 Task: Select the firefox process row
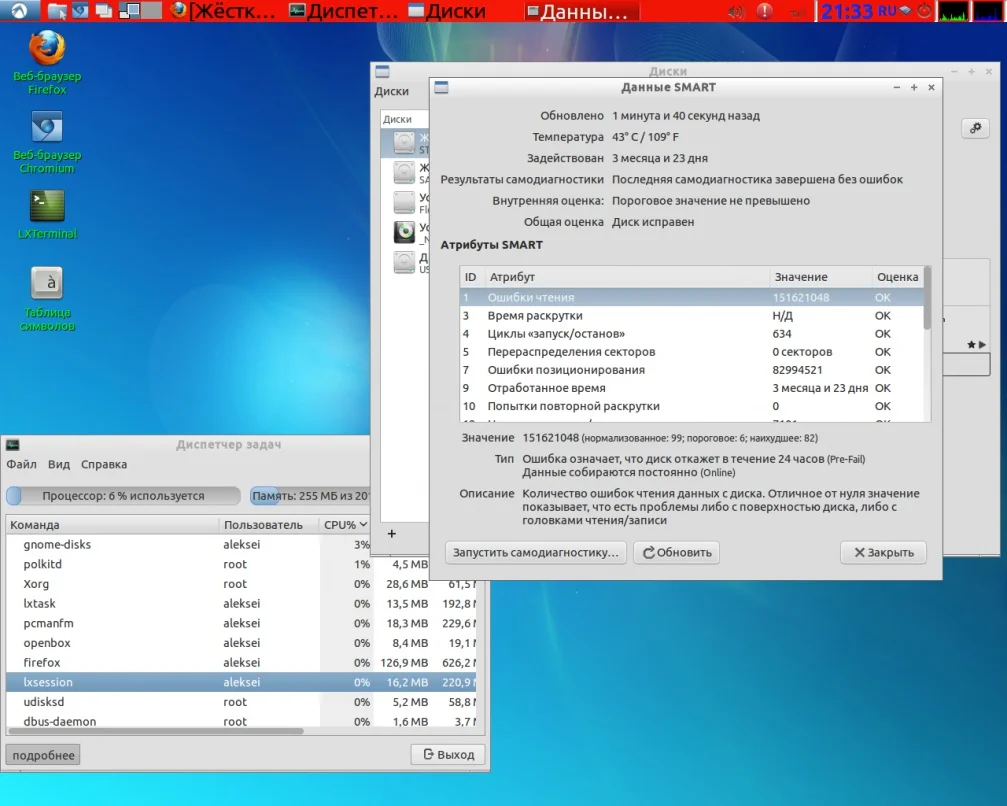[x=42, y=663]
